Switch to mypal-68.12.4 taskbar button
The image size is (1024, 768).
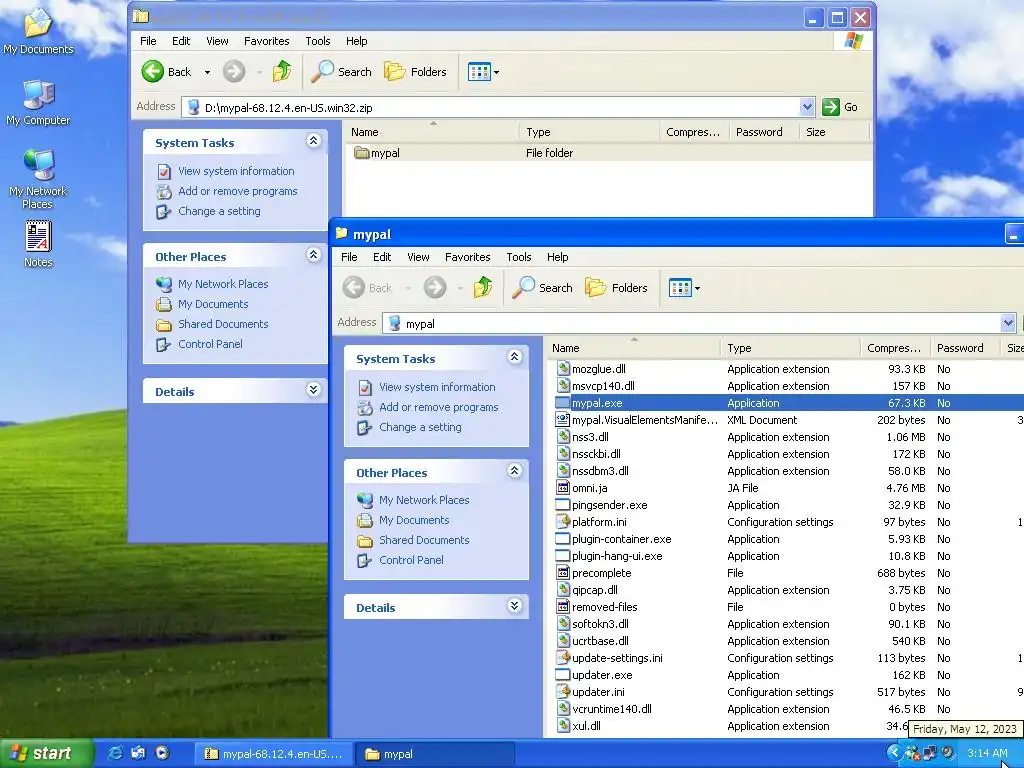click(274, 754)
